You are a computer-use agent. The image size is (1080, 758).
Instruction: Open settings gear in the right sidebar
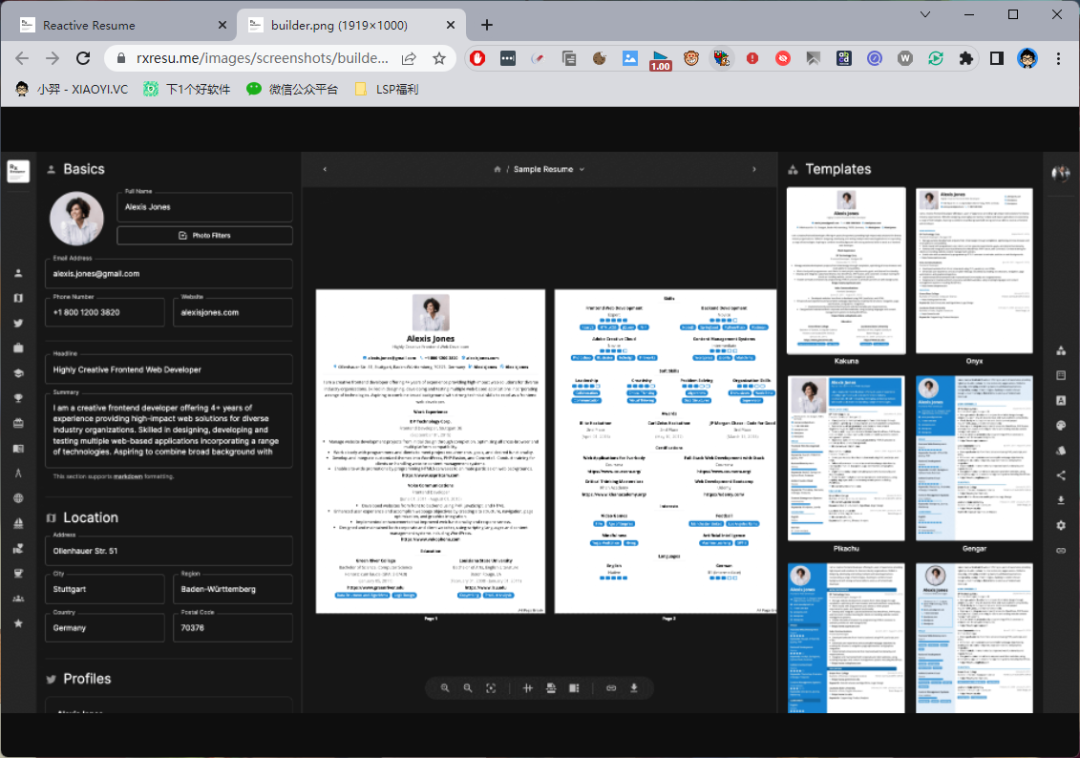click(x=1061, y=525)
